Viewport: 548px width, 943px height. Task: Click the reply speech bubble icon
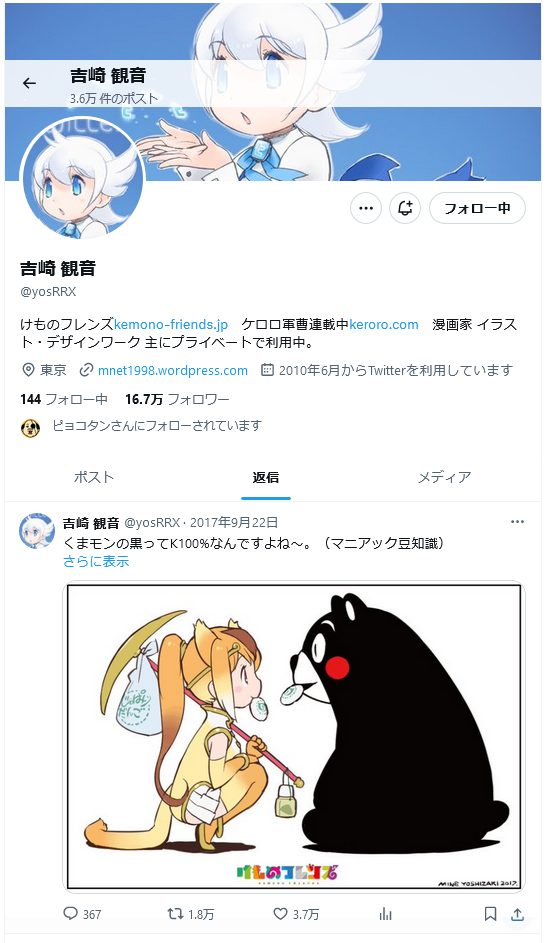70,914
